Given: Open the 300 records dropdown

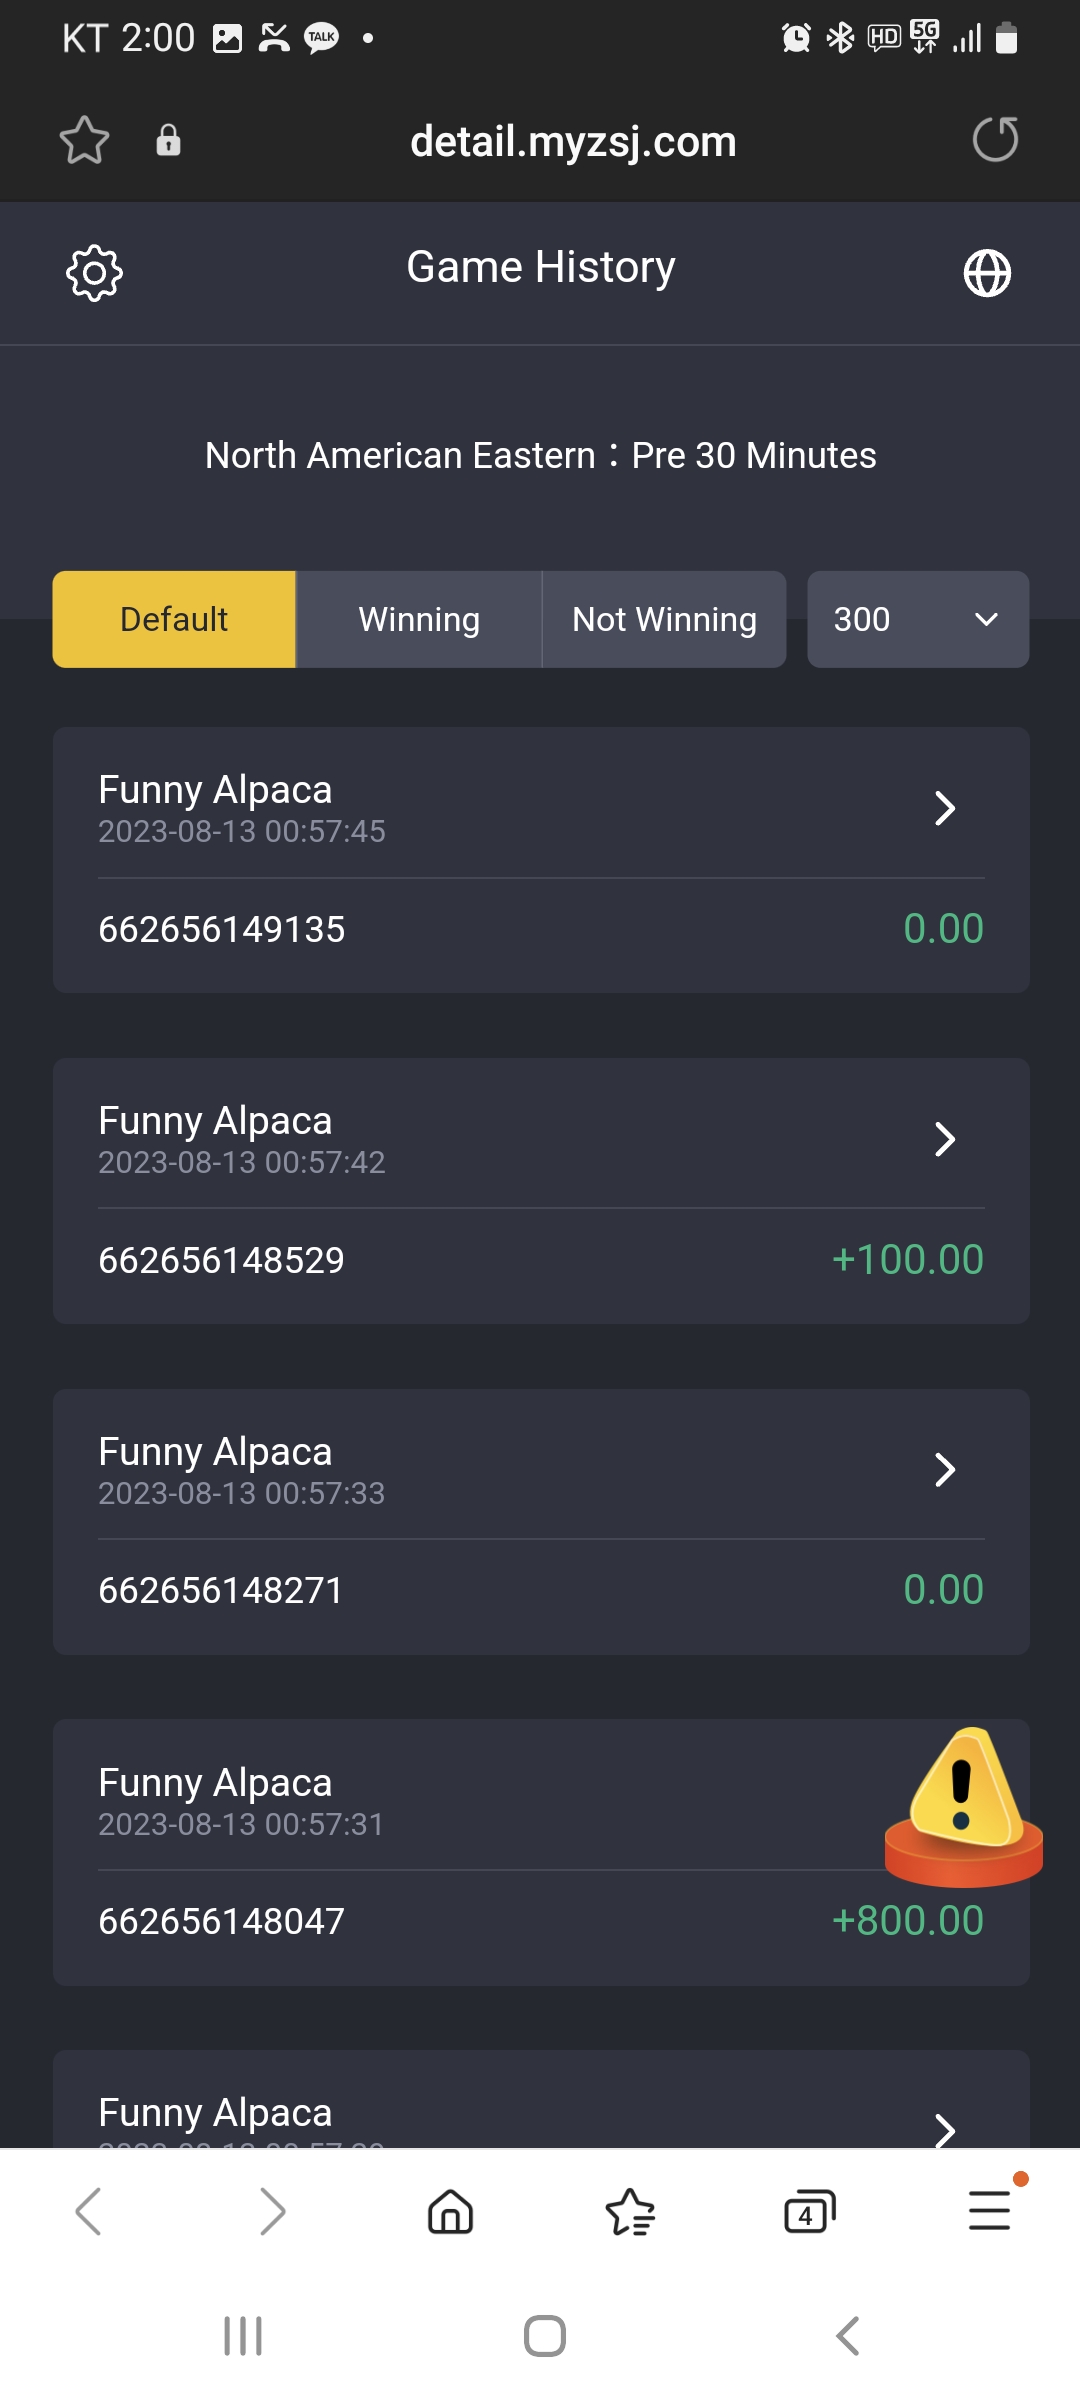Looking at the screenshot, I should point(918,619).
